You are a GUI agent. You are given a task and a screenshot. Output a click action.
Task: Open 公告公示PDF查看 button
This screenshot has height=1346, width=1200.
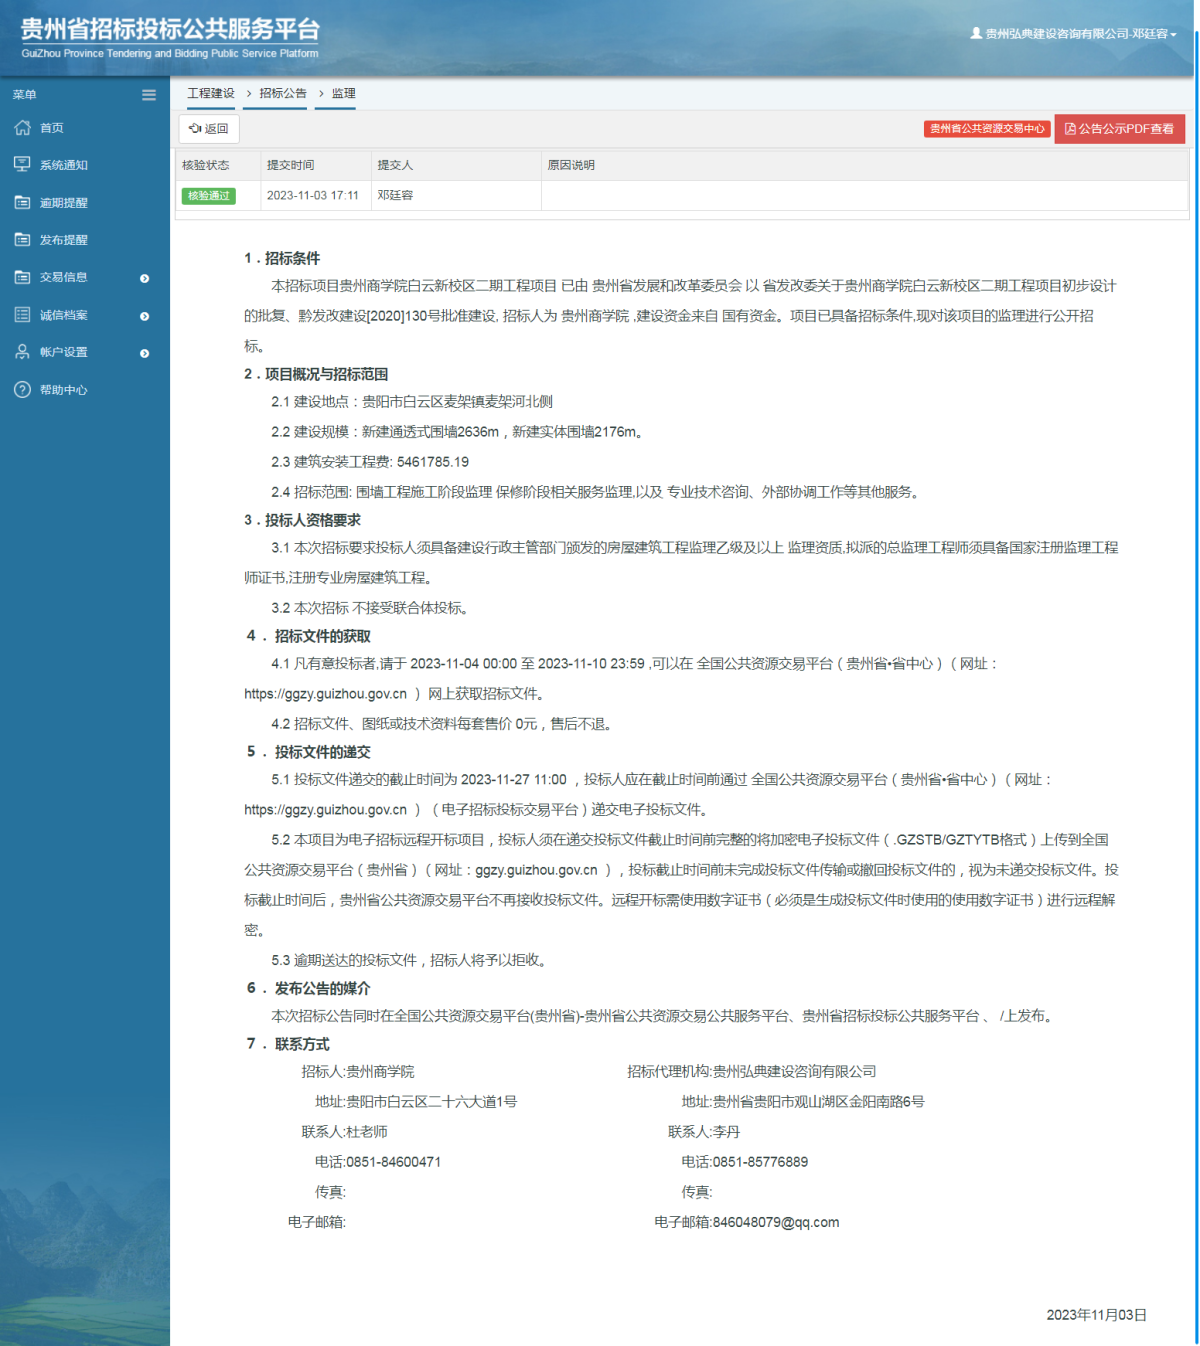(1119, 129)
